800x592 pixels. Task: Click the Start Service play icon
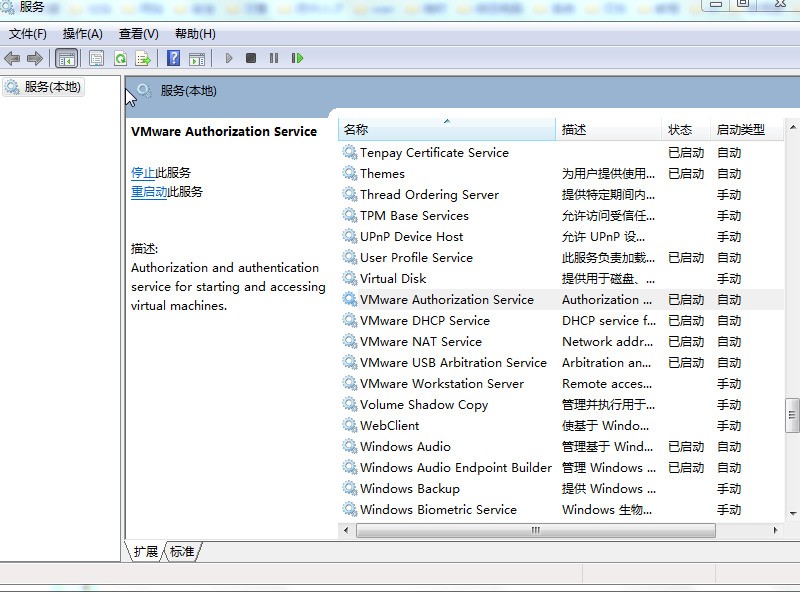229,58
